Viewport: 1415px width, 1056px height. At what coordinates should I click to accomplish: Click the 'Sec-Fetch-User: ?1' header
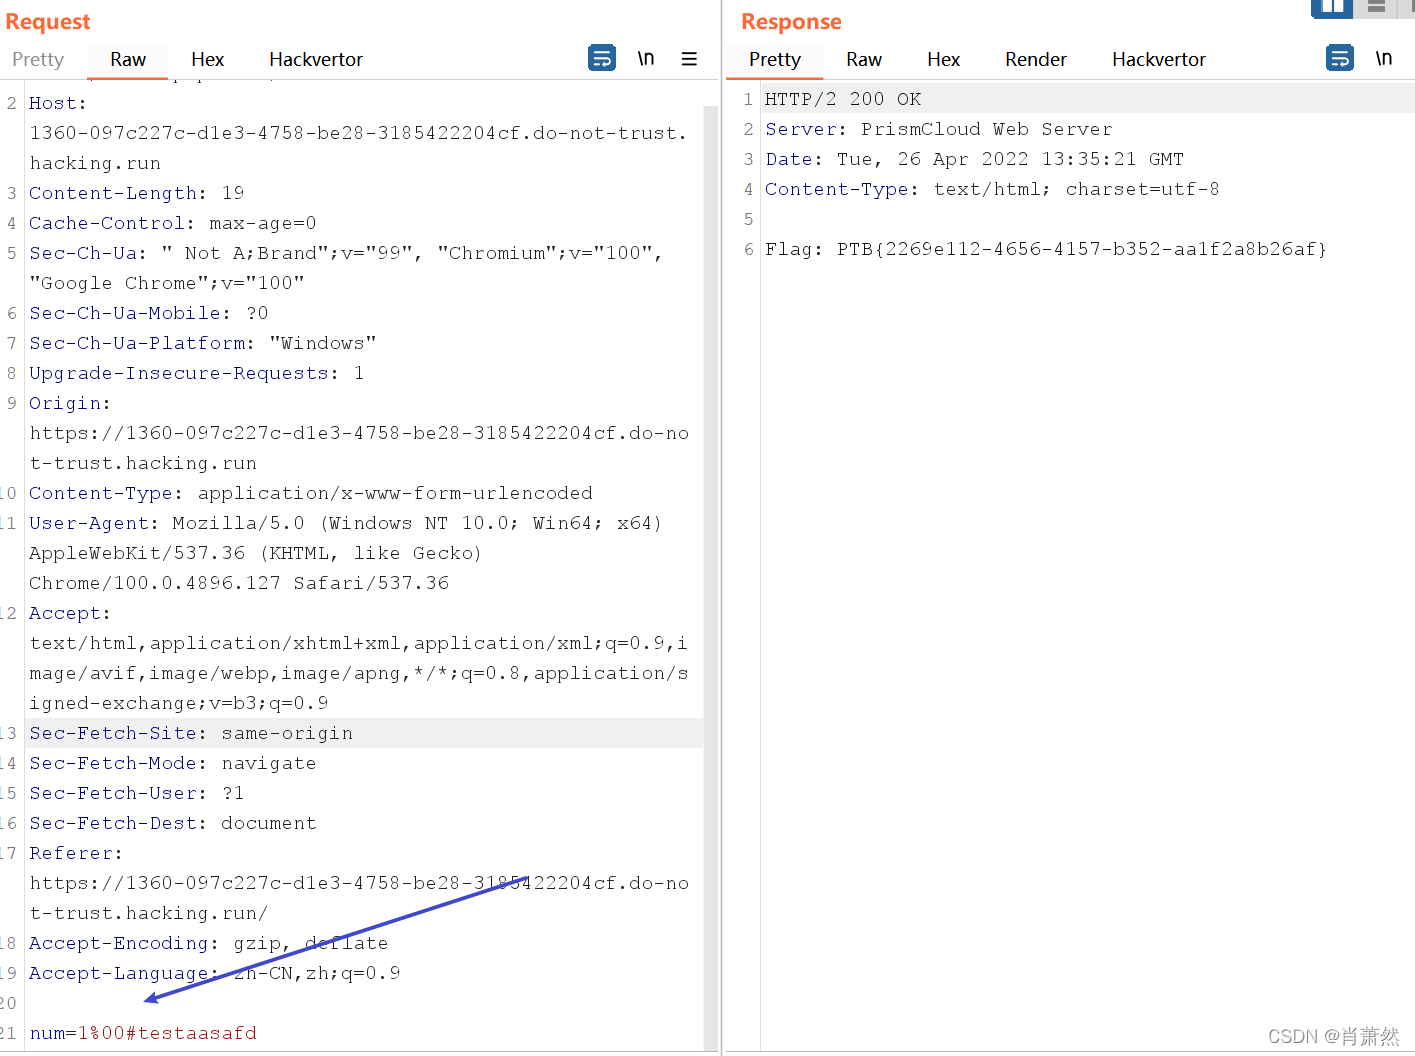pos(136,793)
